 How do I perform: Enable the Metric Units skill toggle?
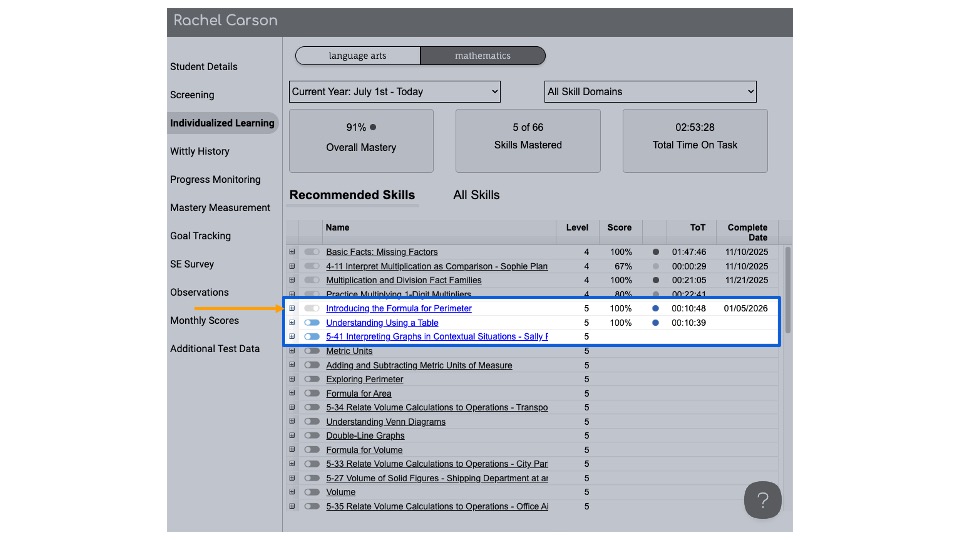point(312,351)
